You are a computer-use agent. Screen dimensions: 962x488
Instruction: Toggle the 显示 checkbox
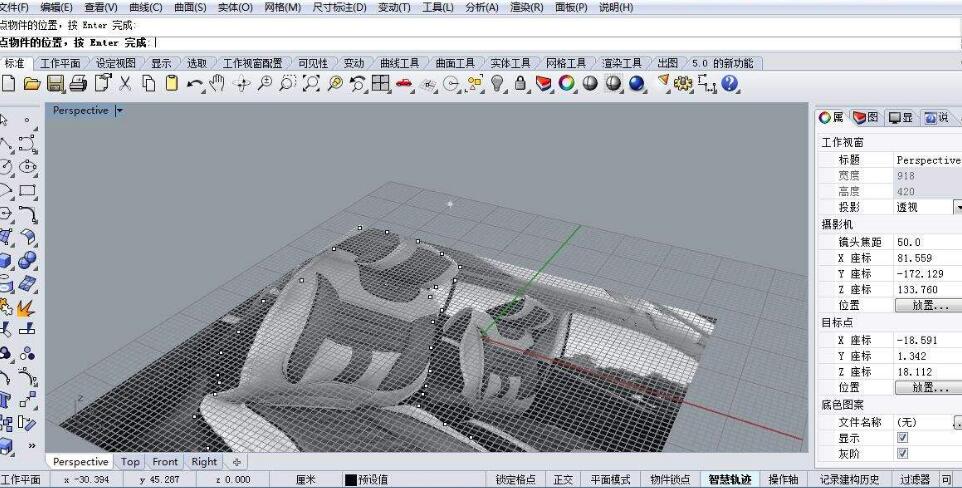[x=902, y=438]
